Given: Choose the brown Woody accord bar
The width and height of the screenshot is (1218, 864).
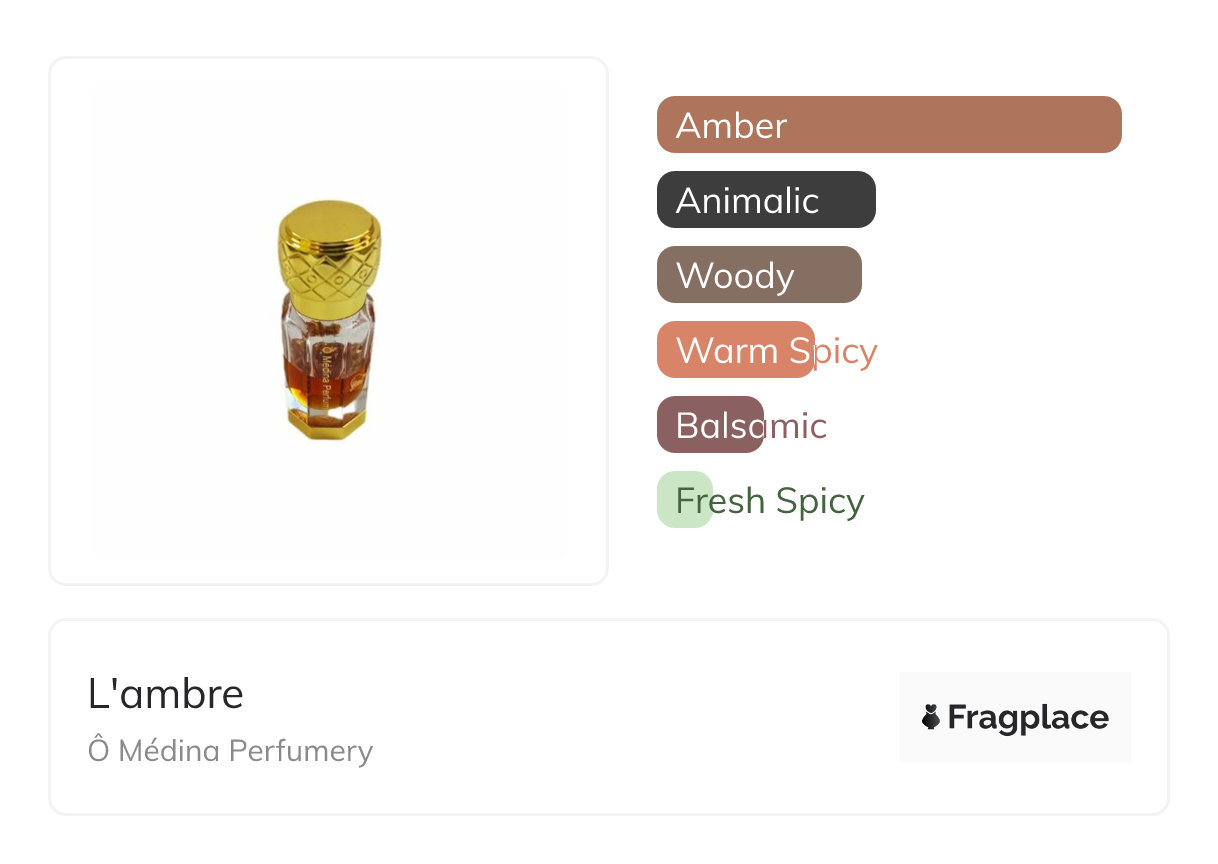Looking at the screenshot, I should point(759,275).
